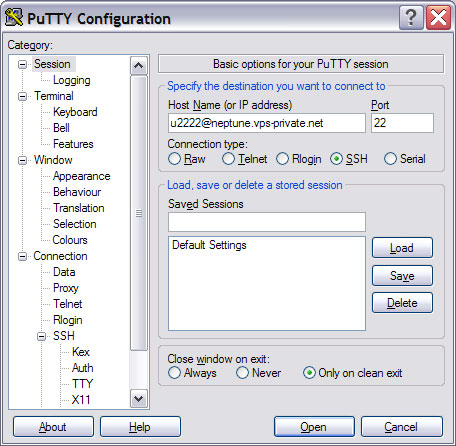Open the Auth category under SSH
The height and width of the screenshot is (446, 456).
(82, 368)
